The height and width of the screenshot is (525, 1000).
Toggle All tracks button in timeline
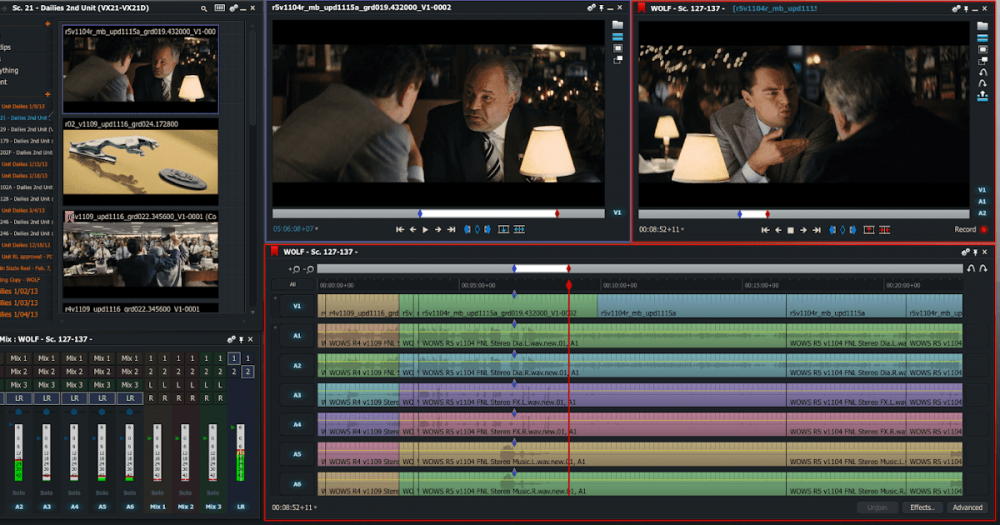[293, 285]
